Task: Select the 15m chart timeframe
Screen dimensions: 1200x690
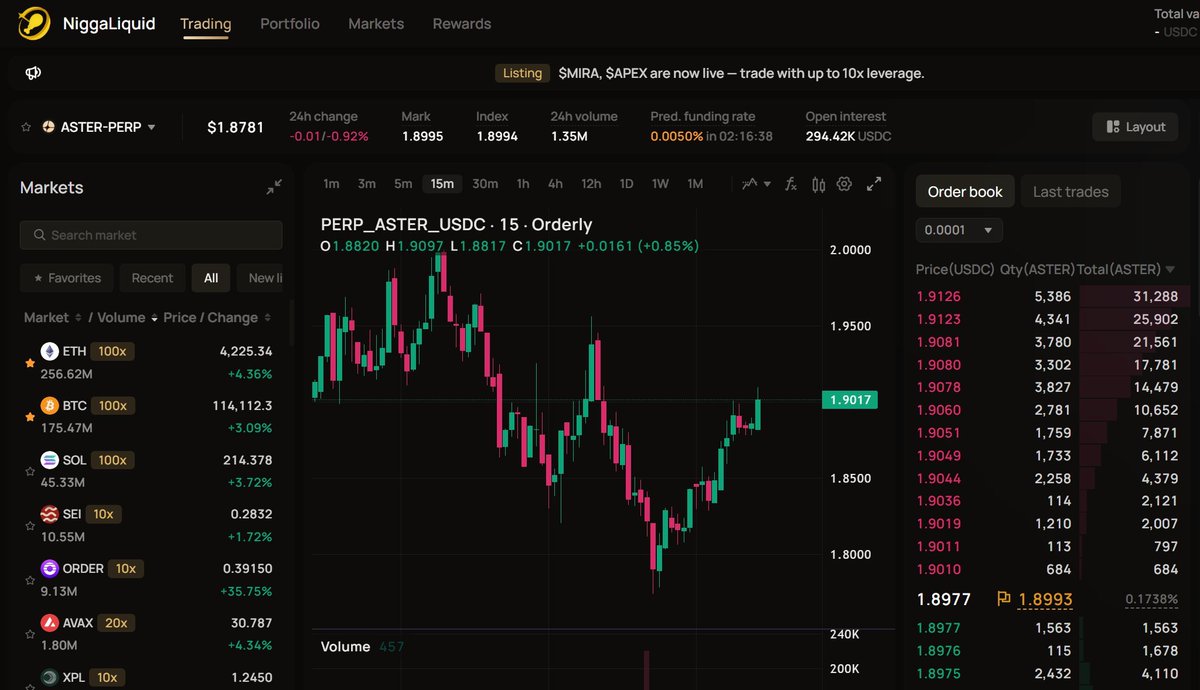Action: tap(442, 184)
